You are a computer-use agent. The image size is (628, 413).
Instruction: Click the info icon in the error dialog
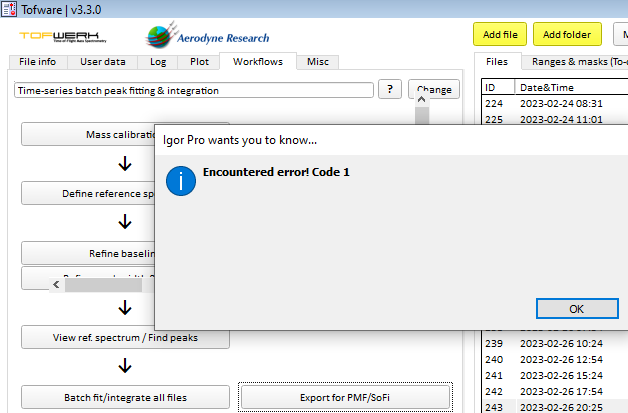click(181, 181)
